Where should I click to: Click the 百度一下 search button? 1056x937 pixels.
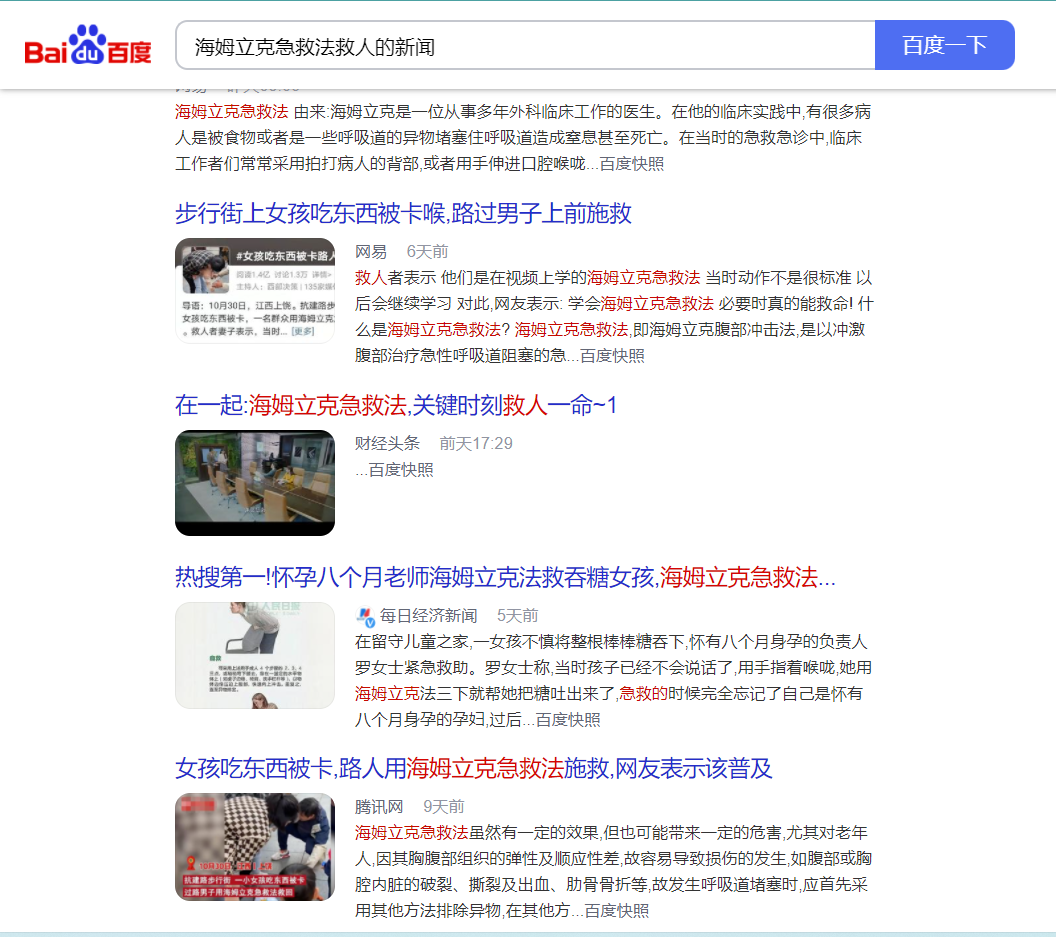point(944,45)
